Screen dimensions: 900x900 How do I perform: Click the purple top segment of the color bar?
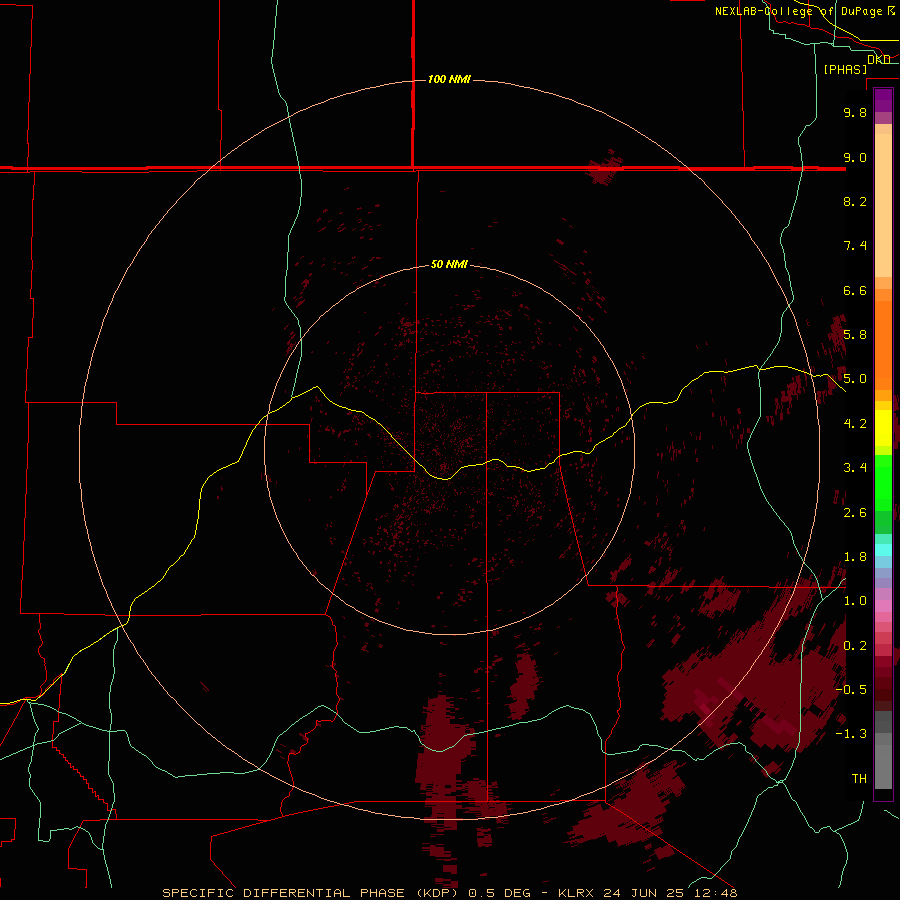tap(883, 100)
